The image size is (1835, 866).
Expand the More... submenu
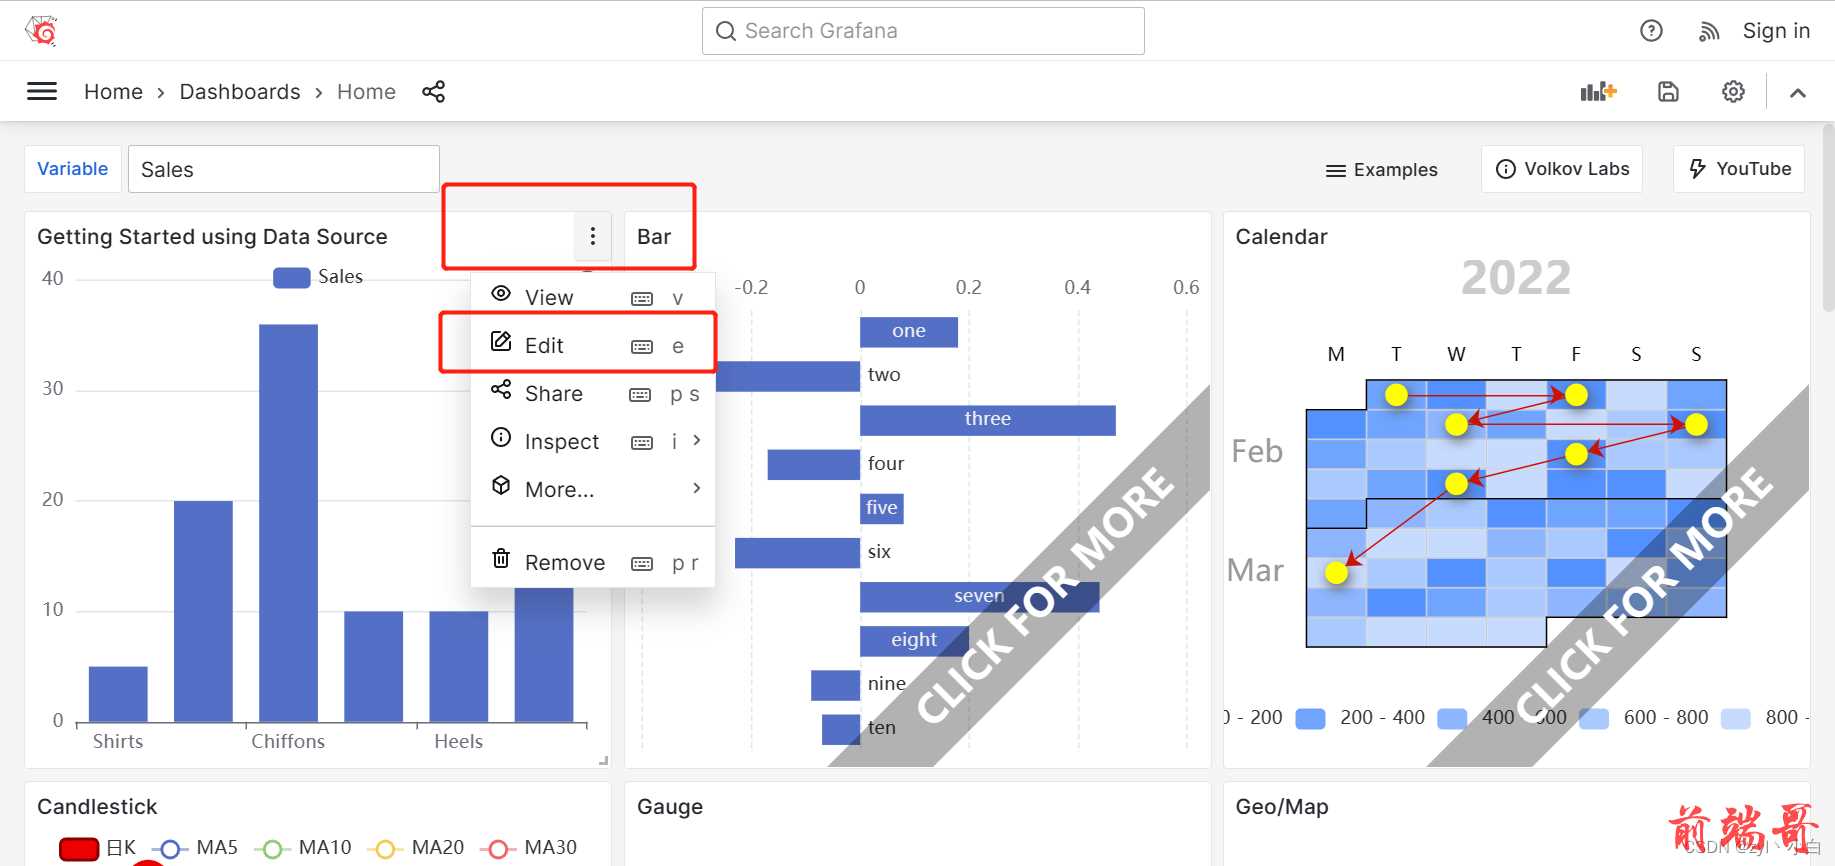click(x=593, y=489)
